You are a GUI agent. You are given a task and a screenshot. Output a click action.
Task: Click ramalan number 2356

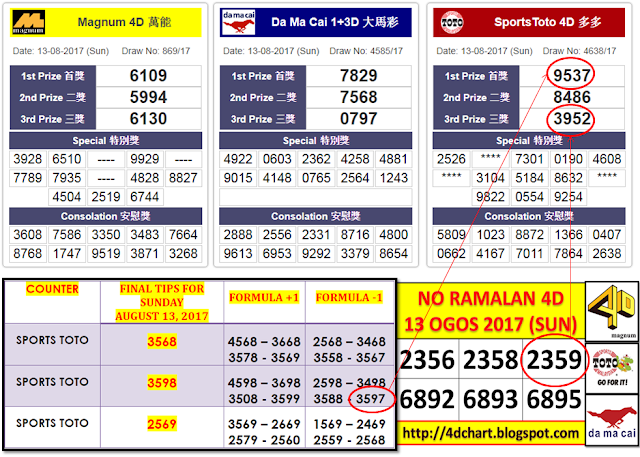point(427,360)
